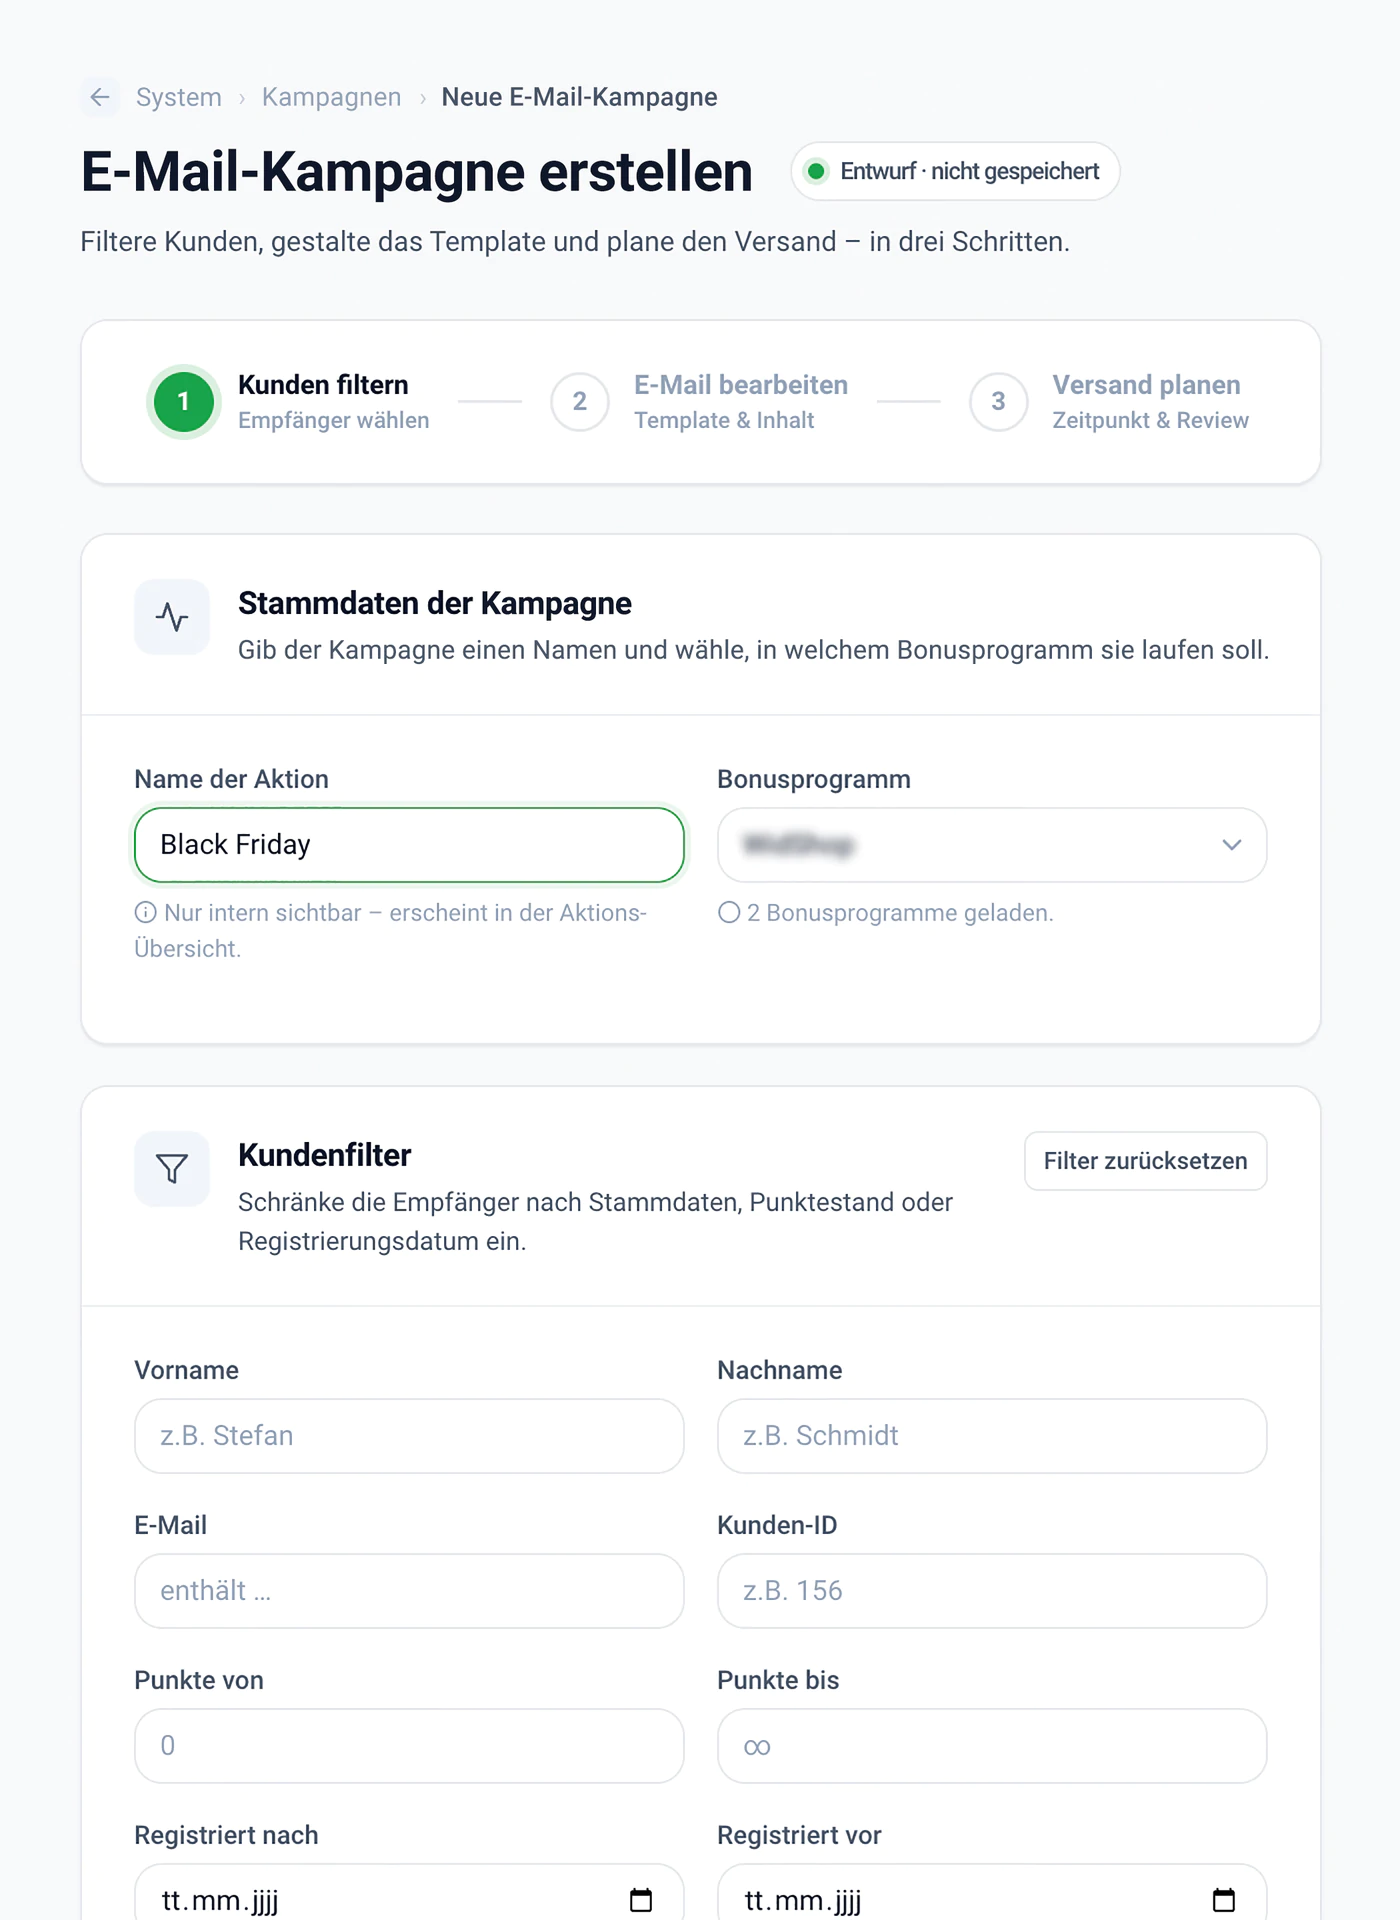
Task: Focus the Vorname input field
Action: pos(409,1436)
